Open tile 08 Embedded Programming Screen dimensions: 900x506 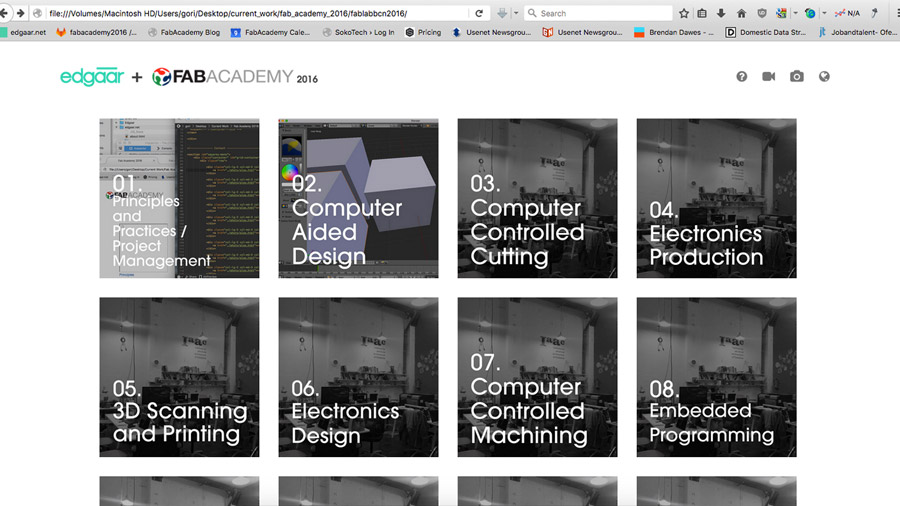click(716, 377)
